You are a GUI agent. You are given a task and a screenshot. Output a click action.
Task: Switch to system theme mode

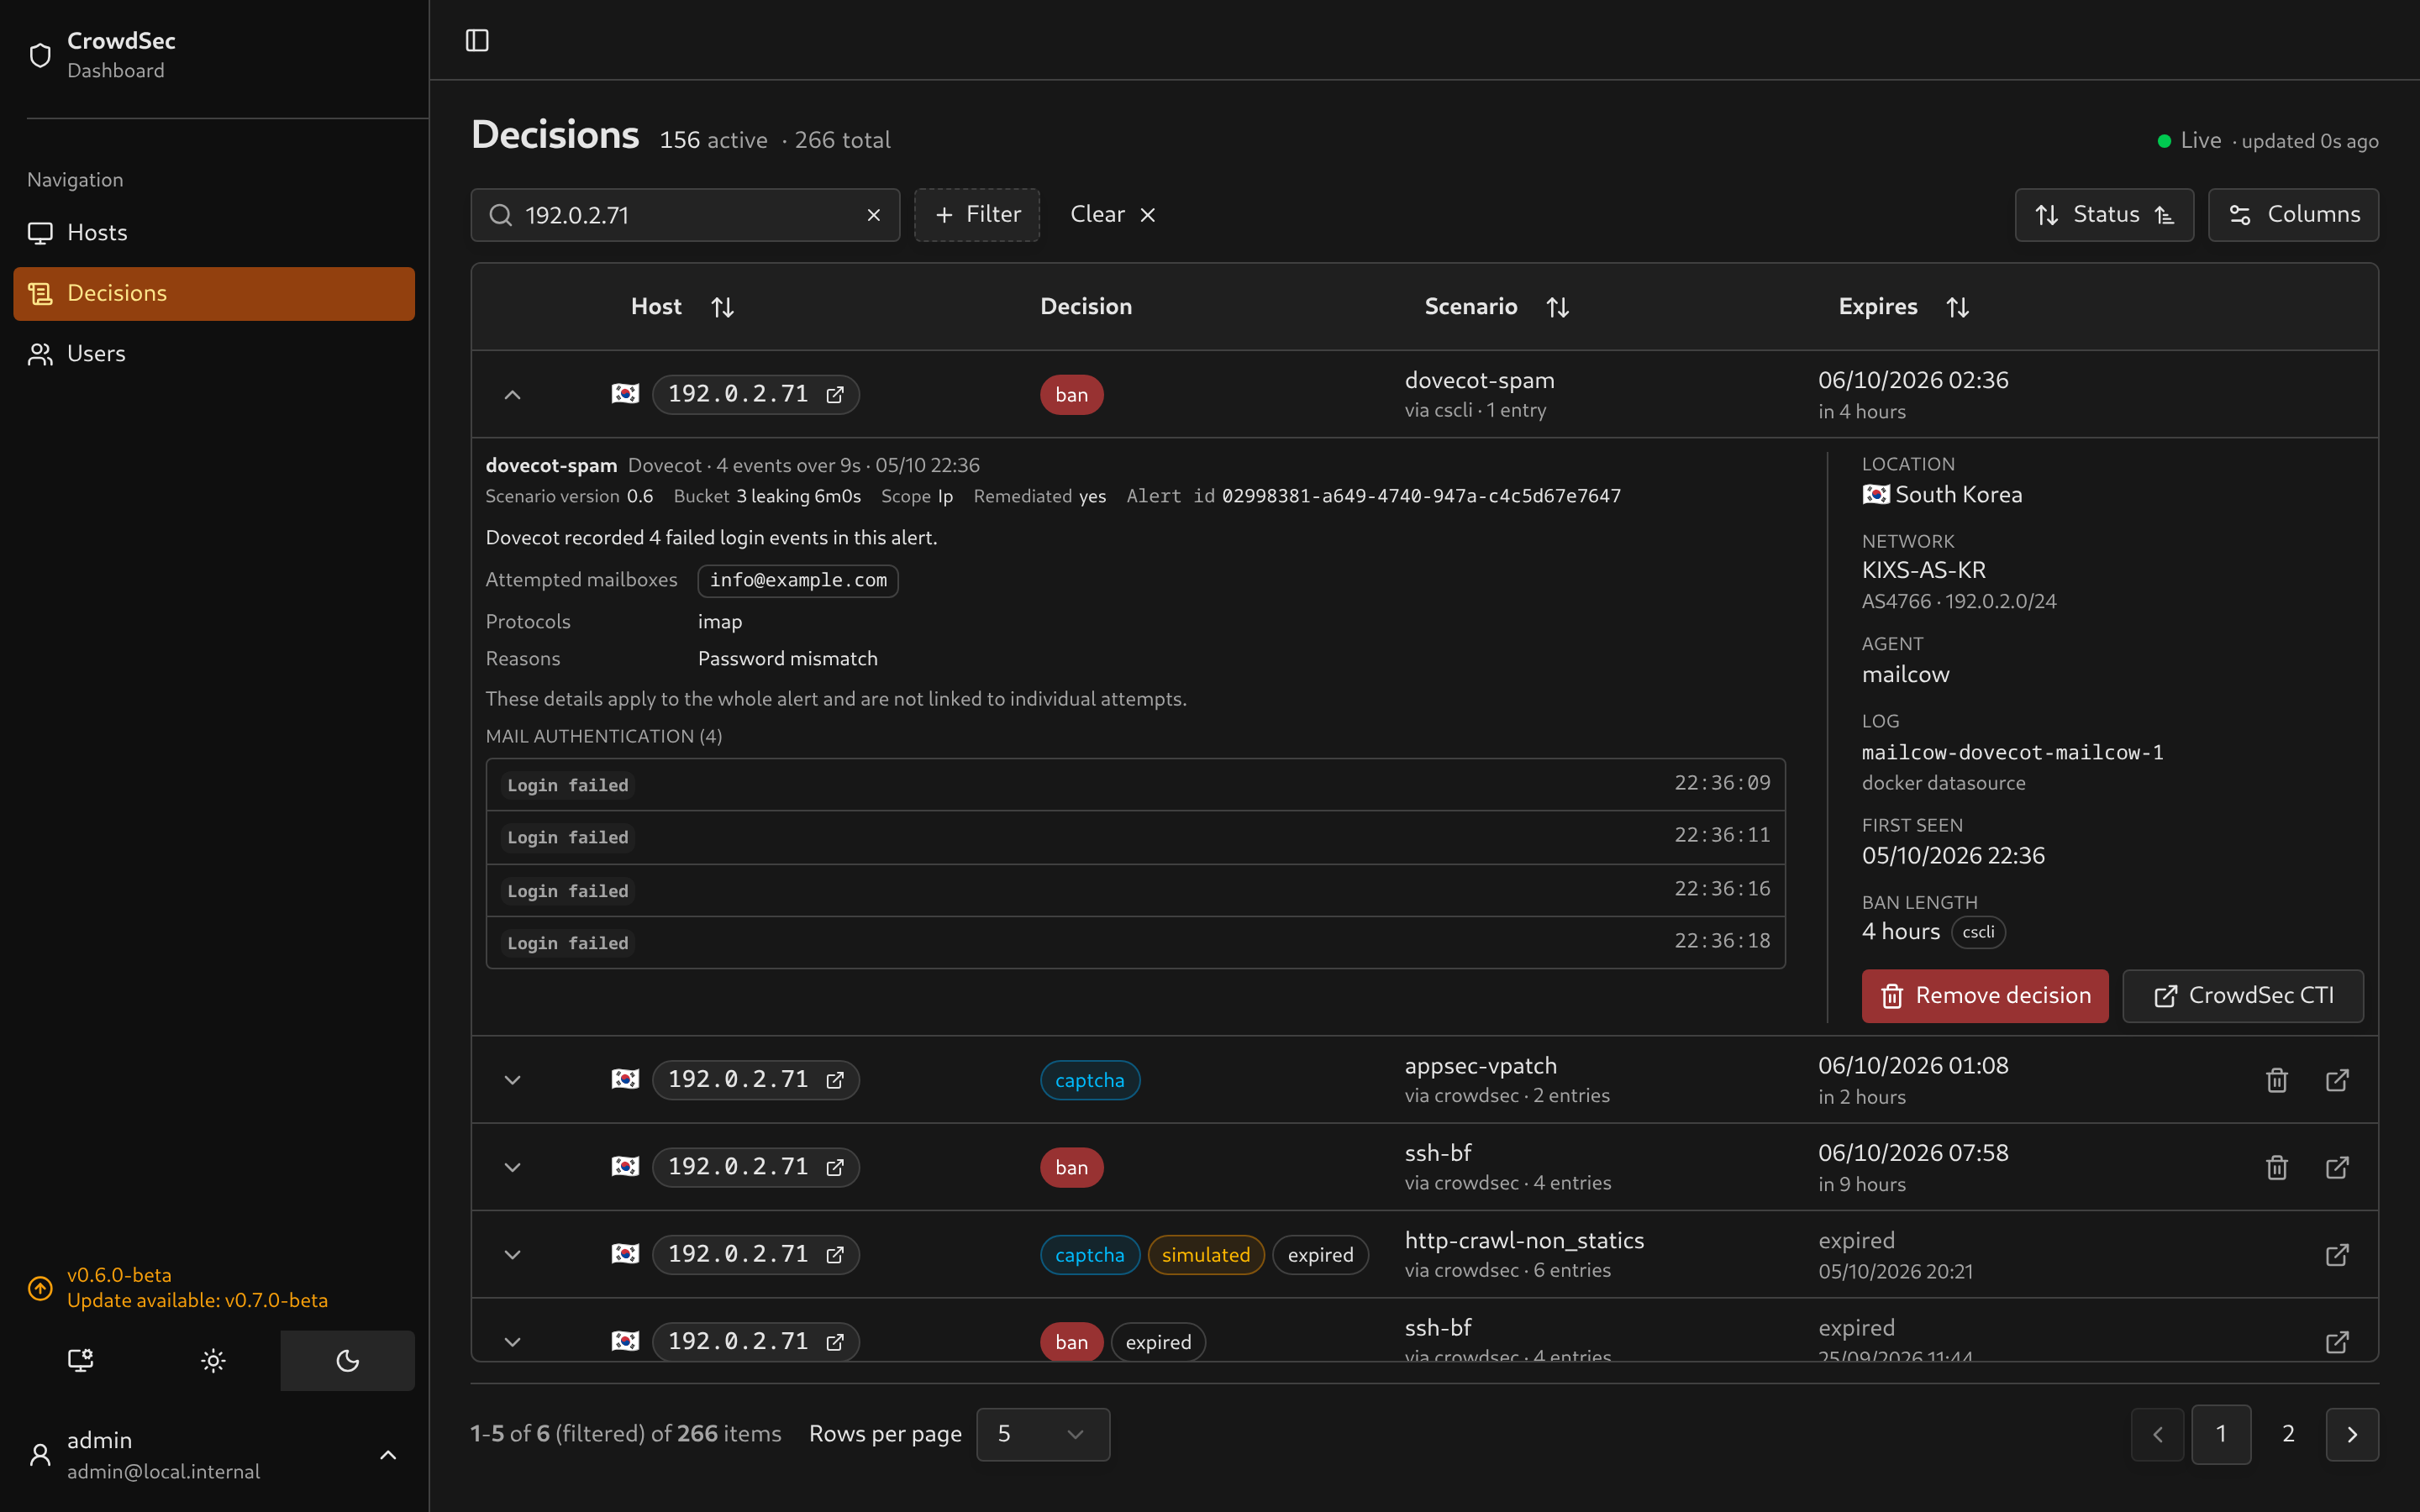tap(80, 1360)
